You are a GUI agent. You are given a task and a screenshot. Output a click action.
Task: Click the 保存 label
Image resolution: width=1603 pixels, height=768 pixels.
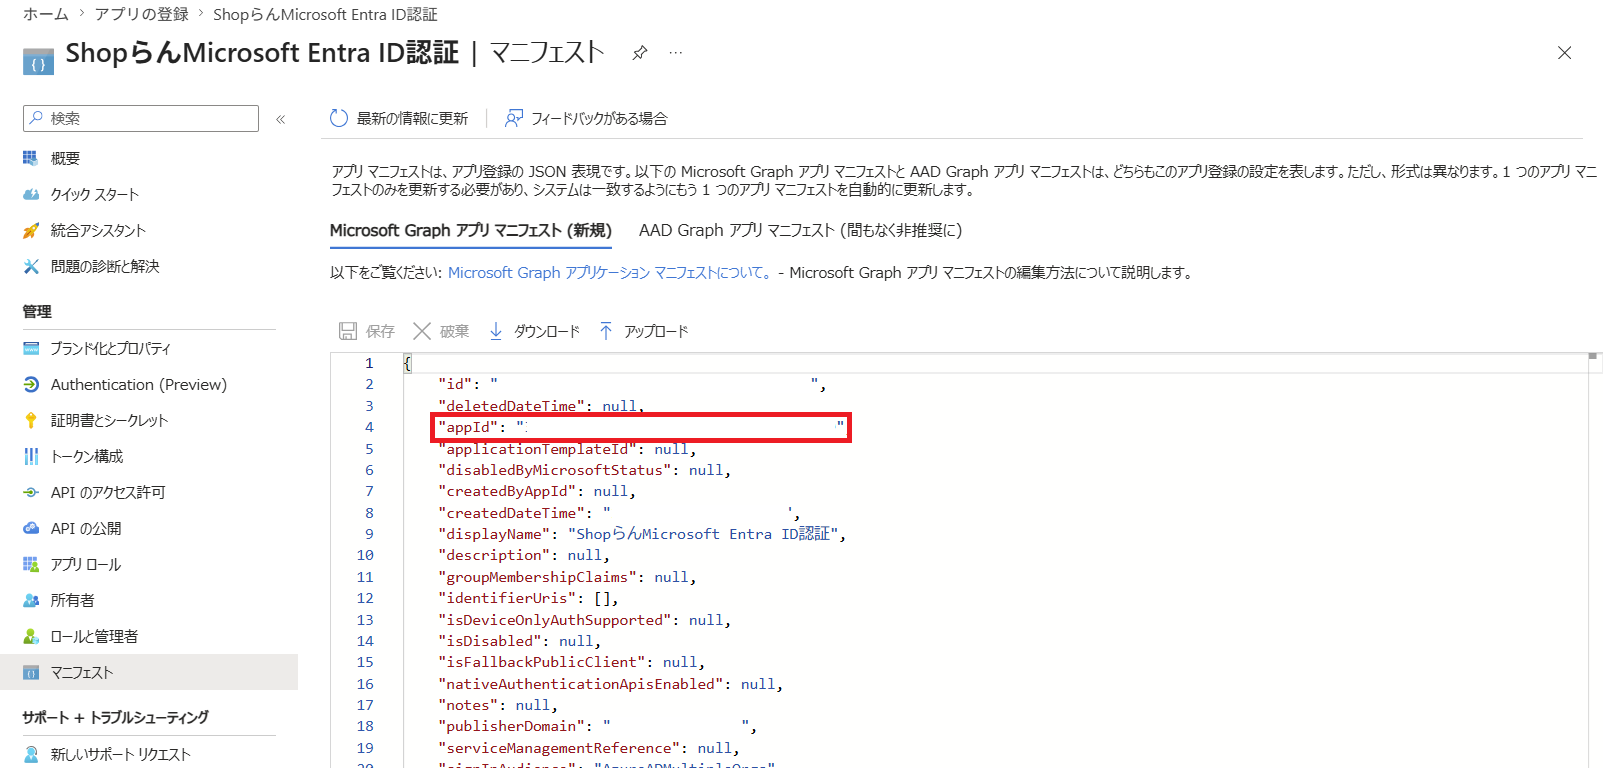point(380,331)
